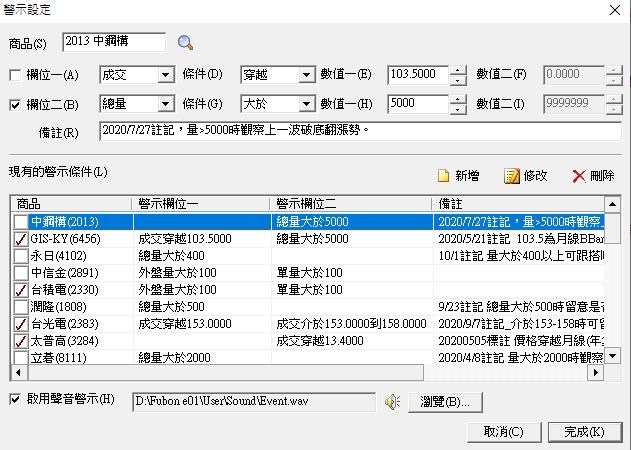631x450 pixels.
Task: Click the speaker icon to preview sound
Action: pyautogui.click(x=393, y=402)
